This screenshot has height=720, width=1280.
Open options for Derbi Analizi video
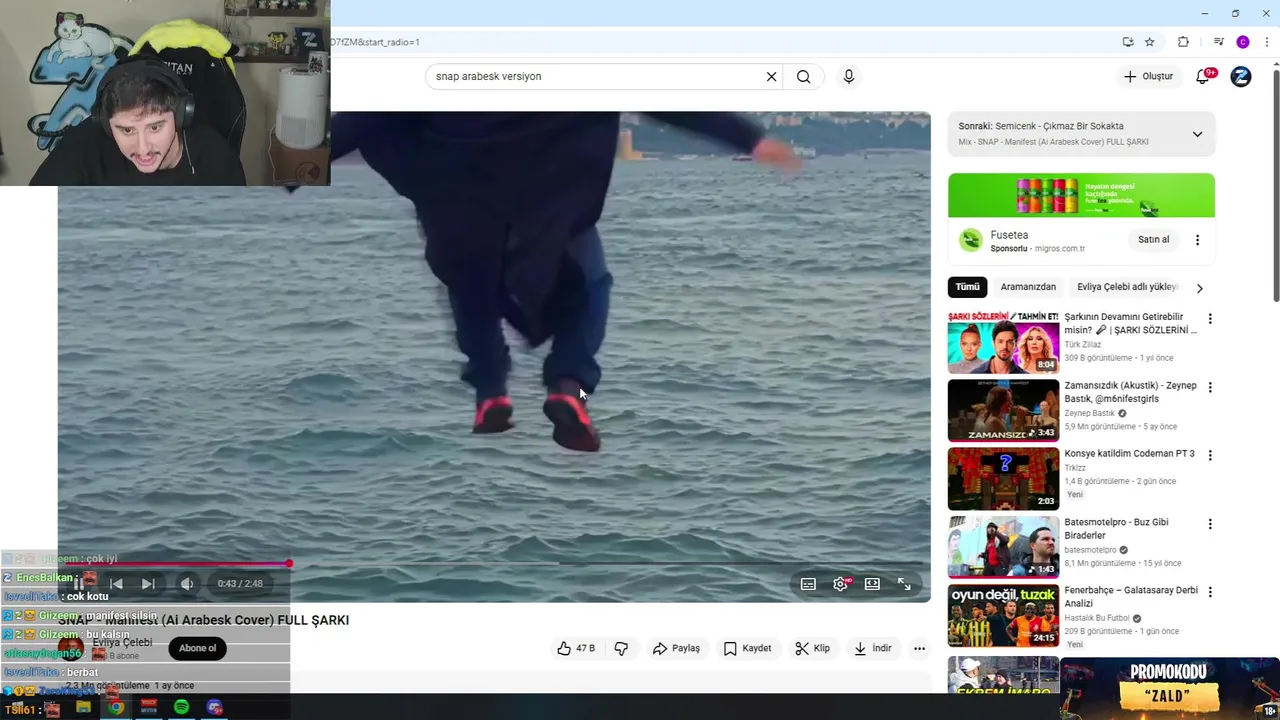(x=1210, y=592)
